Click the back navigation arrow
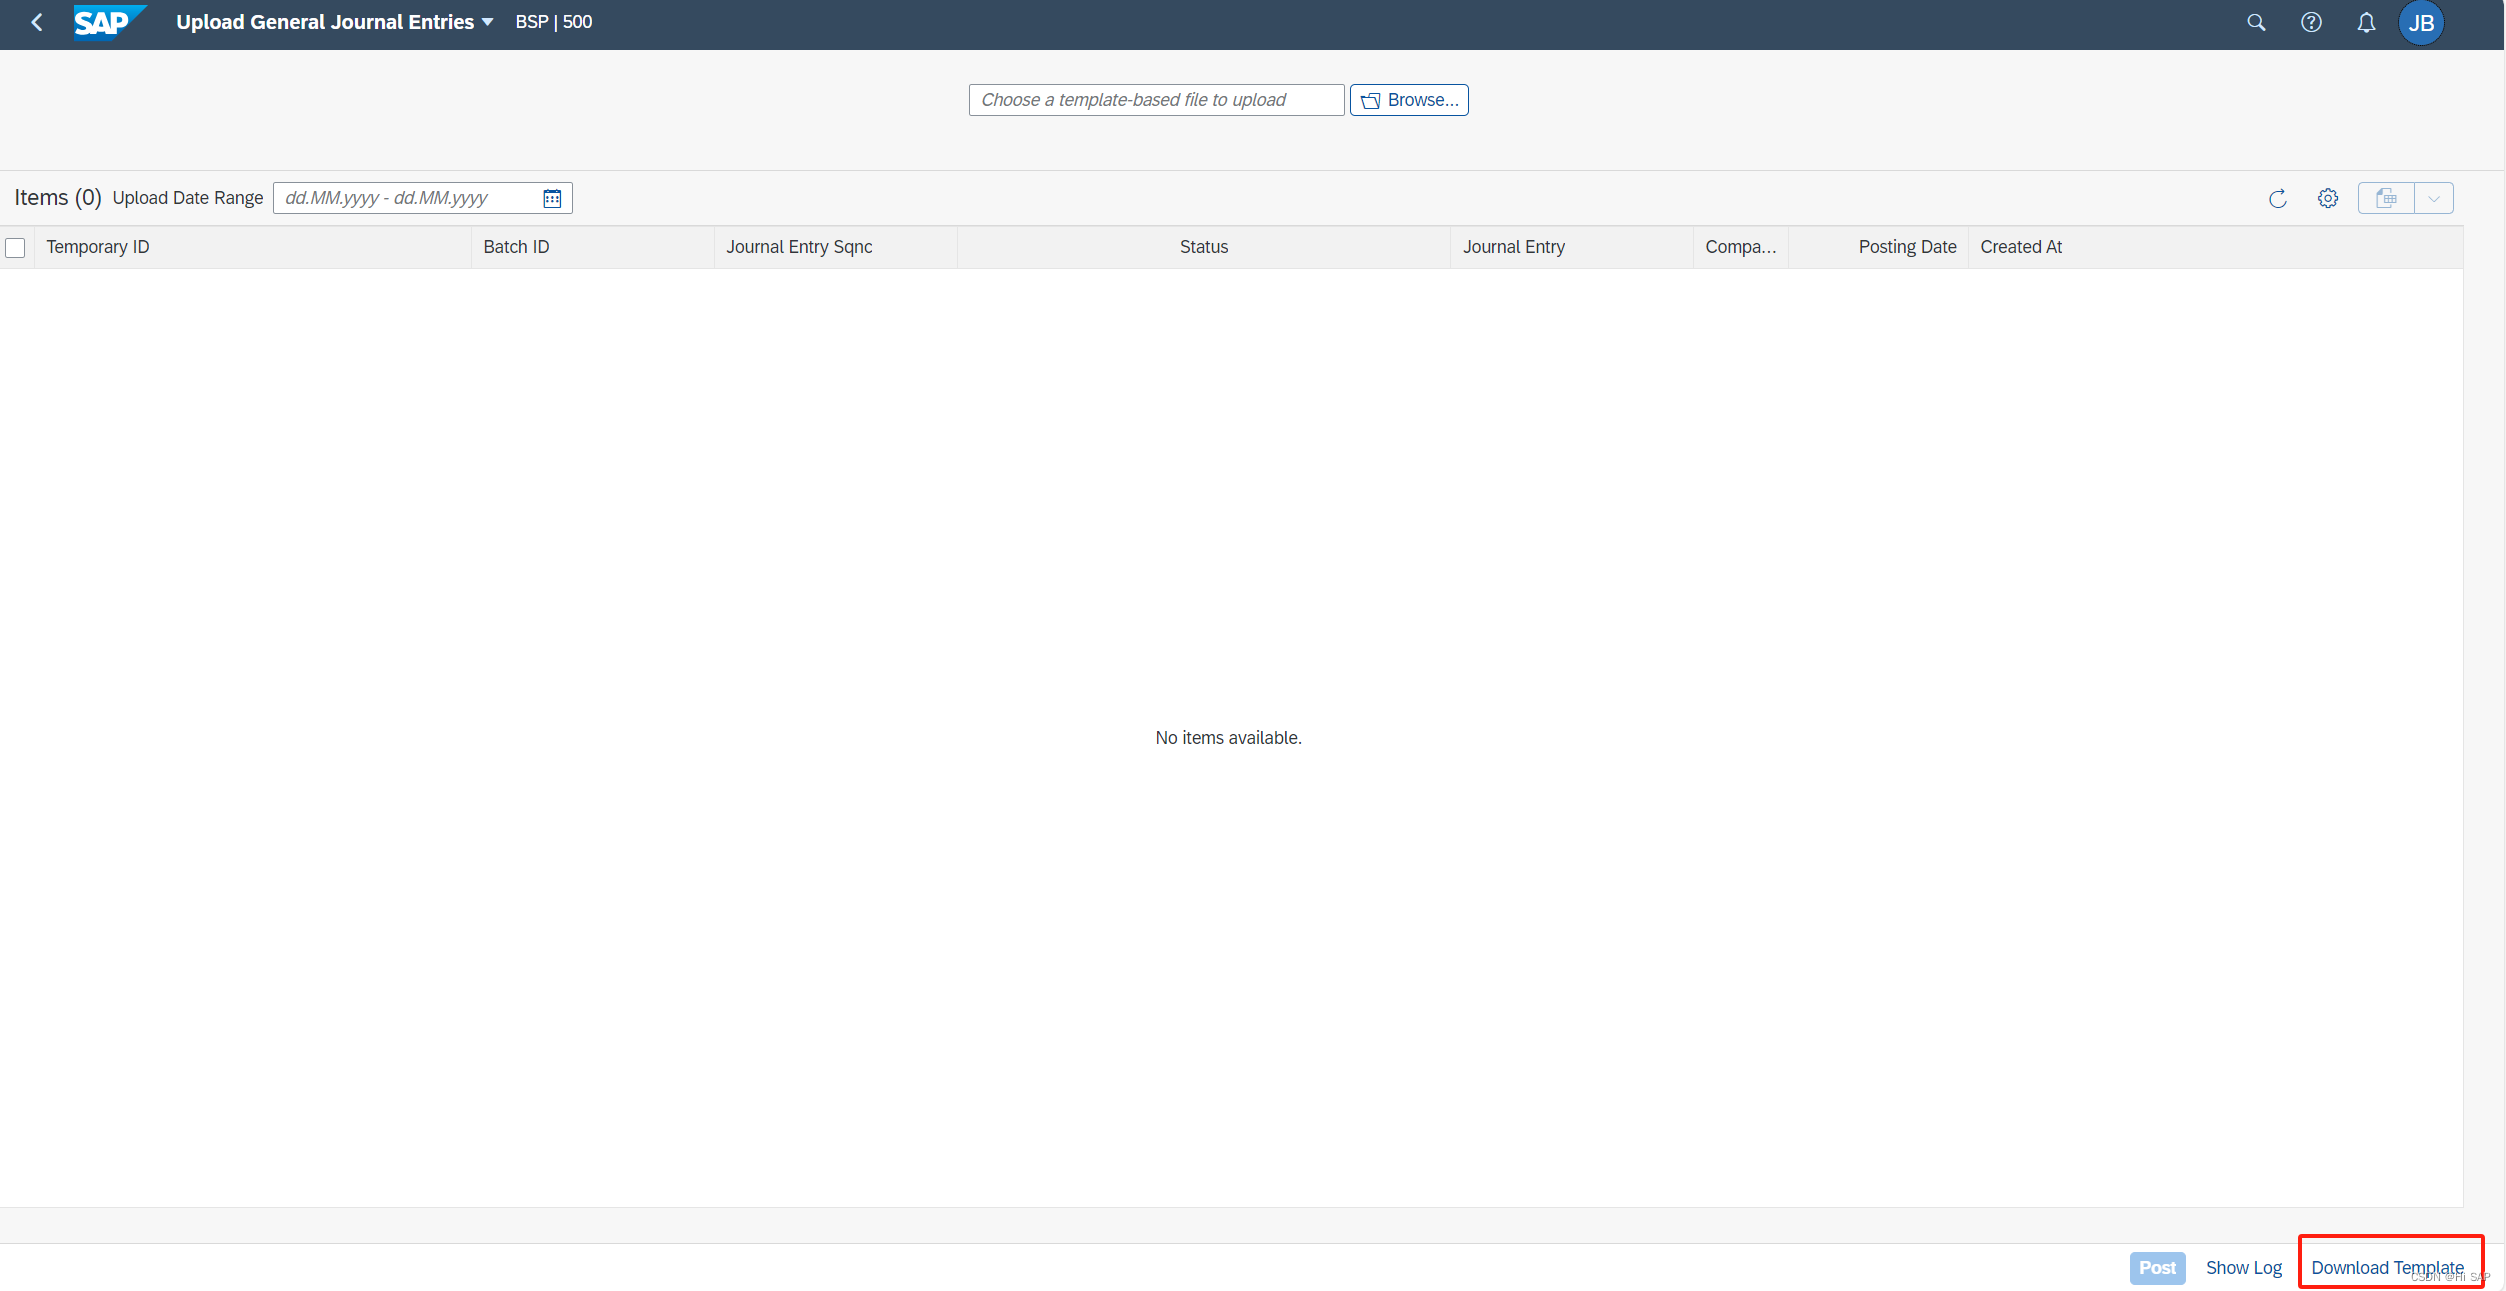Screen dimensions: 2506x1291 pyautogui.click(x=37, y=22)
